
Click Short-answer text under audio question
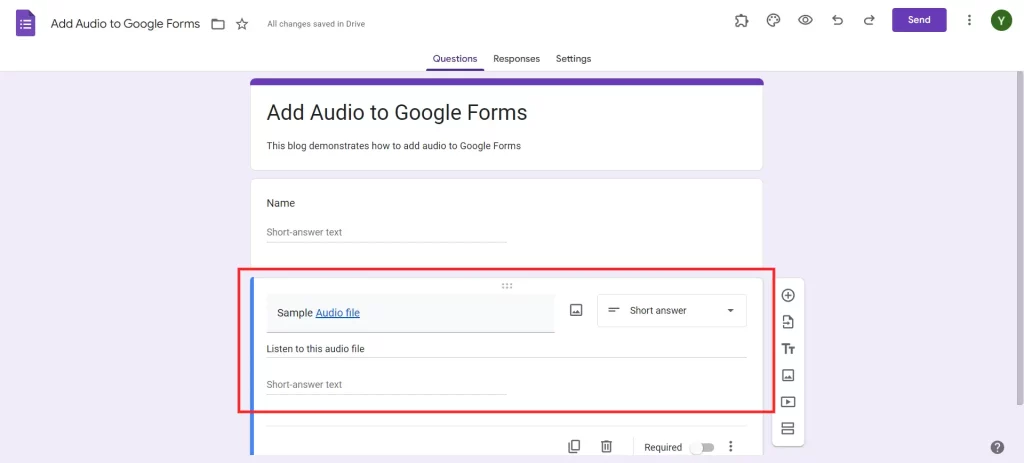(387, 385)
